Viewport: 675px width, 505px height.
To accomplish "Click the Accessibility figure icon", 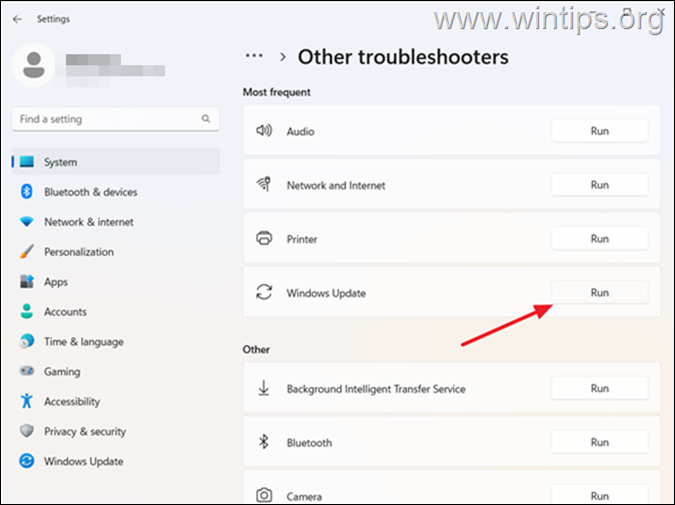I will 27,401.
